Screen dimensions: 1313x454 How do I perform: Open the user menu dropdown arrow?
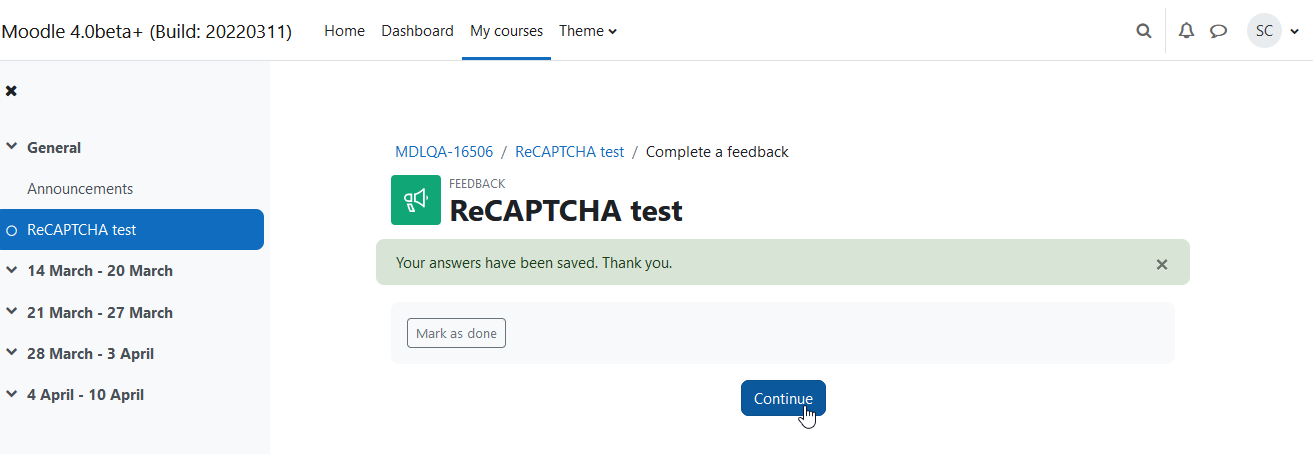click(1294, 32)
